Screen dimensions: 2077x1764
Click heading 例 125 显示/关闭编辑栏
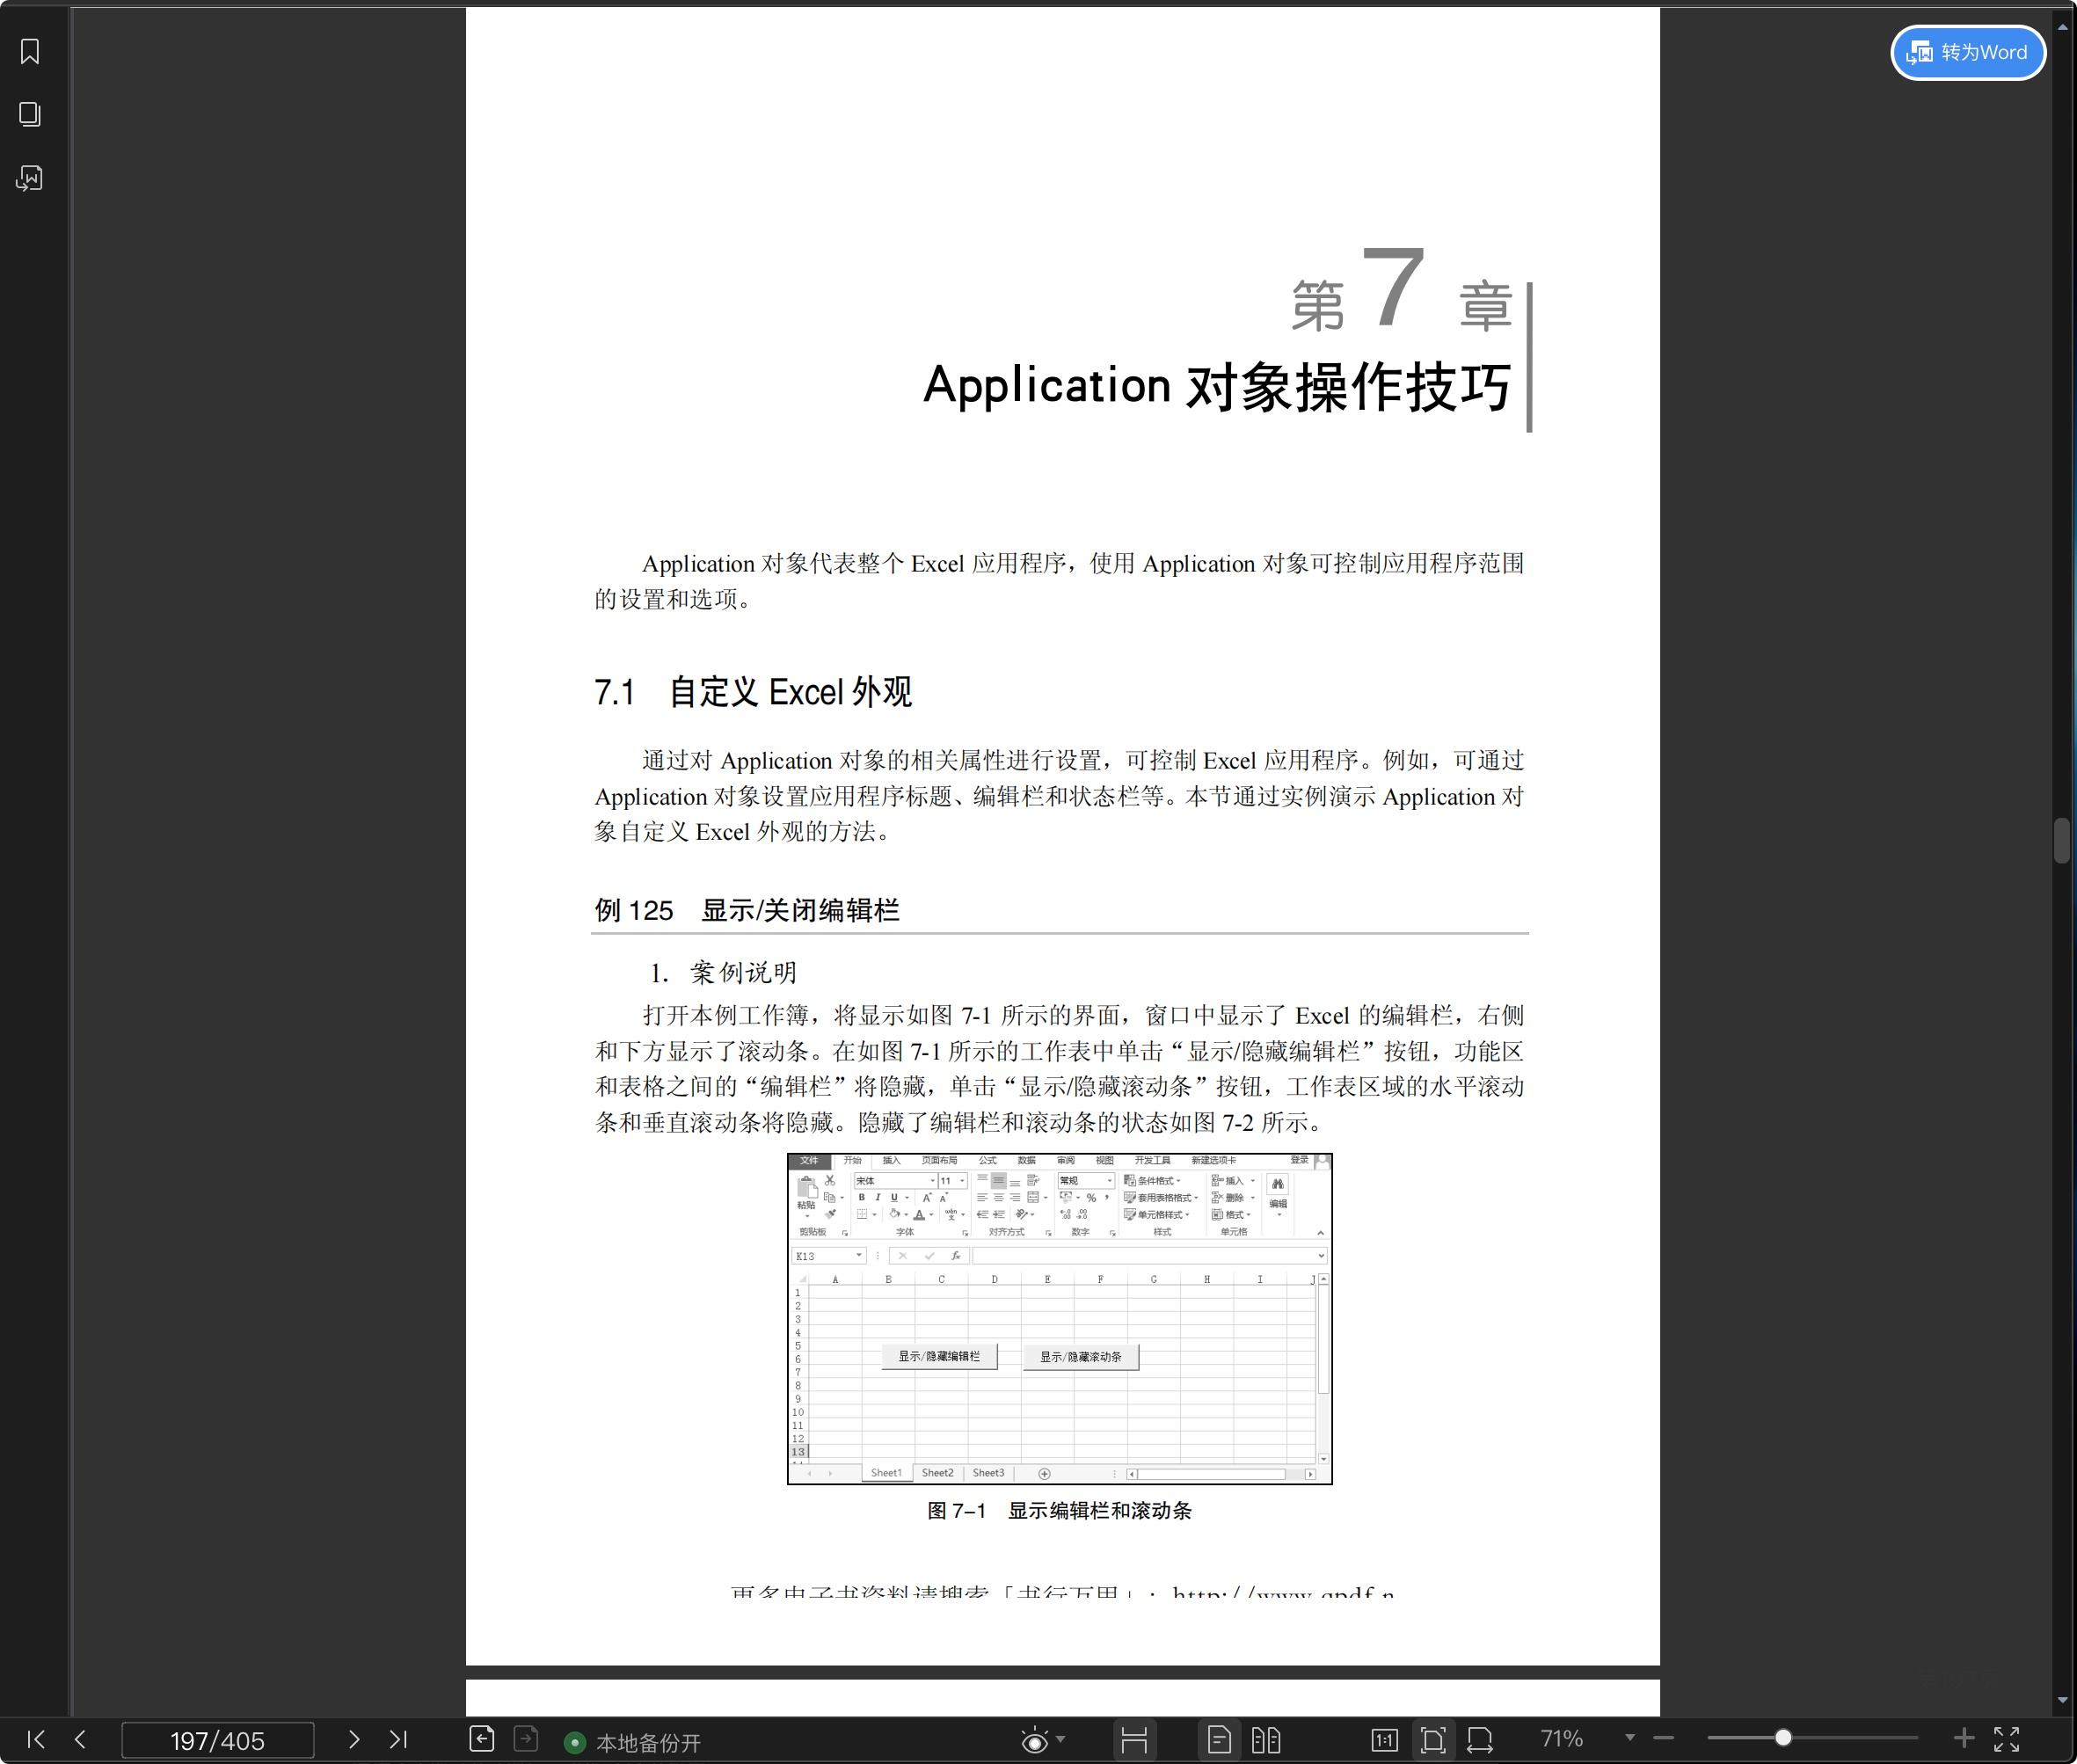tap(747, 910)
